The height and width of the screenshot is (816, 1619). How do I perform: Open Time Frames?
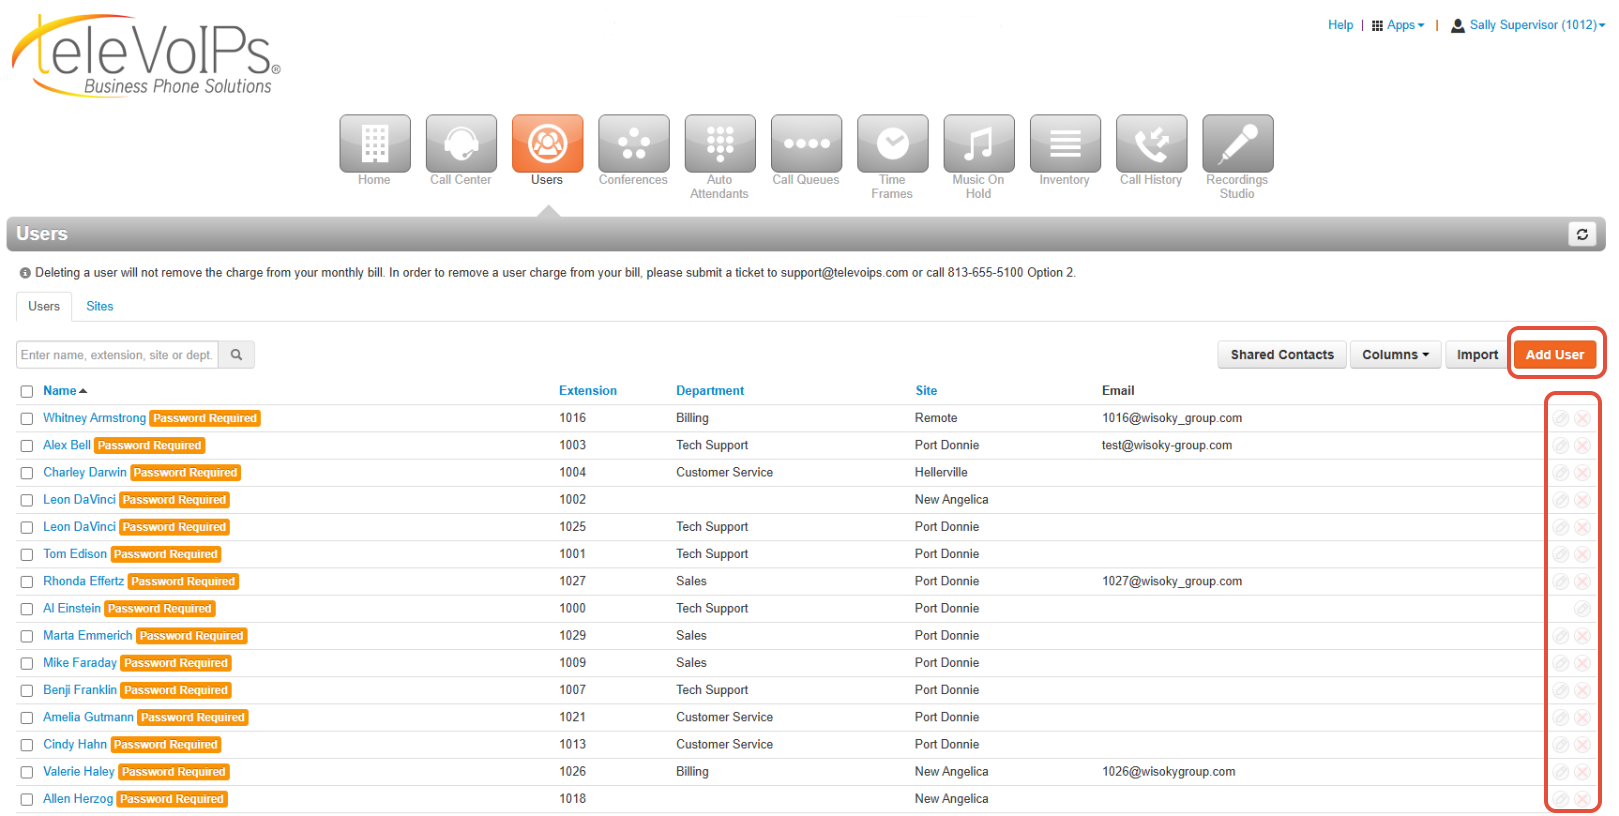[x=892, y=144]
